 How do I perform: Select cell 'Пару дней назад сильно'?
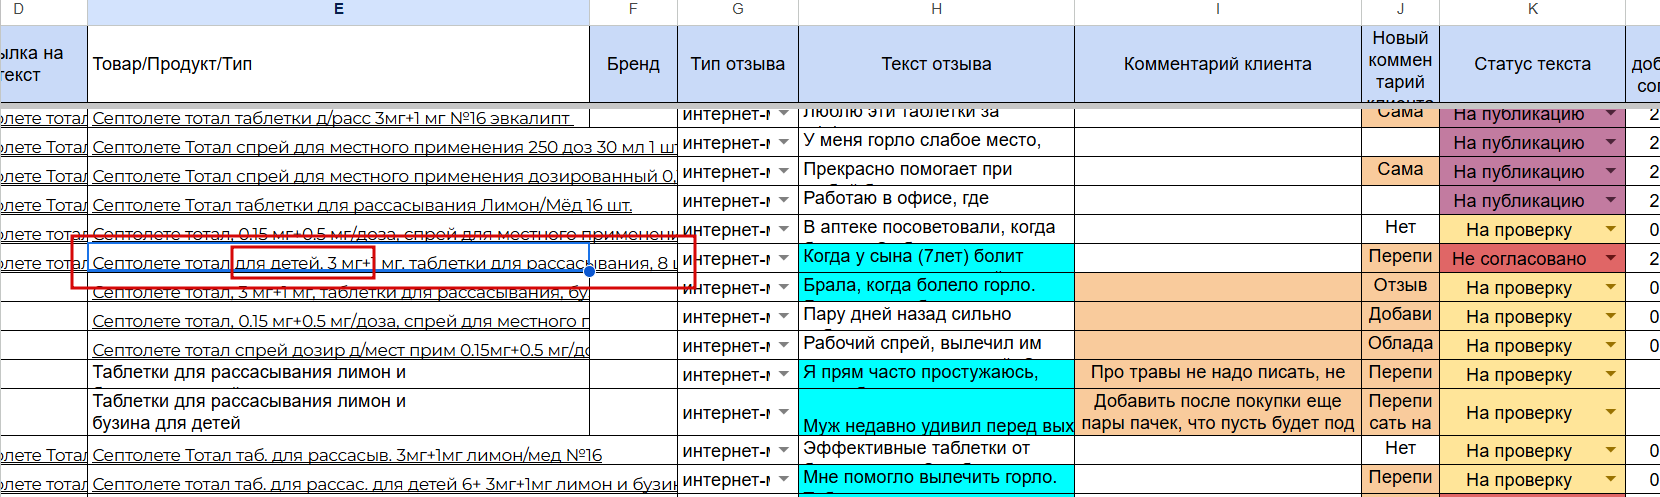click(937, 316)
